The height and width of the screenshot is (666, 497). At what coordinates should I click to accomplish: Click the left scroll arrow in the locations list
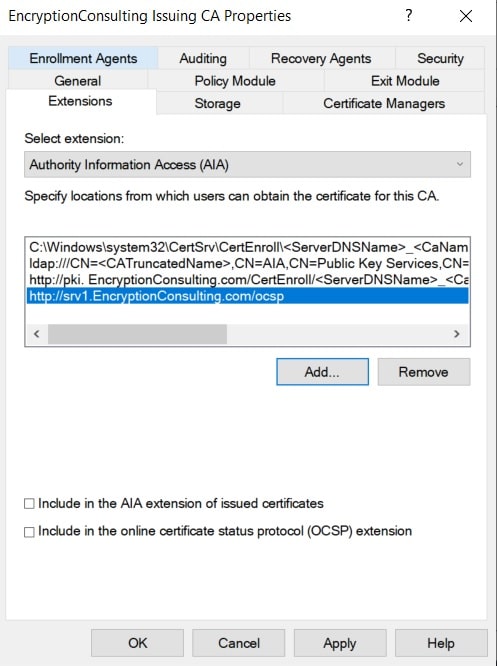click(37, 334)
